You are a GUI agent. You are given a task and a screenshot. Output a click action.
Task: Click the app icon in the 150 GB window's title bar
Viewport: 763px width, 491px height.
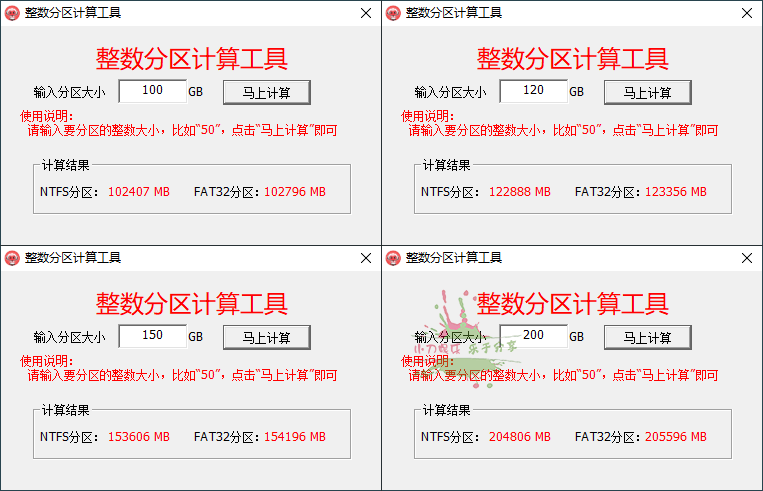pos(12,258)
